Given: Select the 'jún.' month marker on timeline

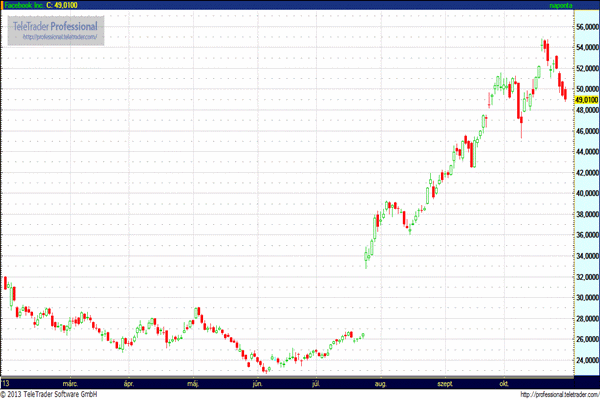Looking at the screenshot, I should coord(258,384).
